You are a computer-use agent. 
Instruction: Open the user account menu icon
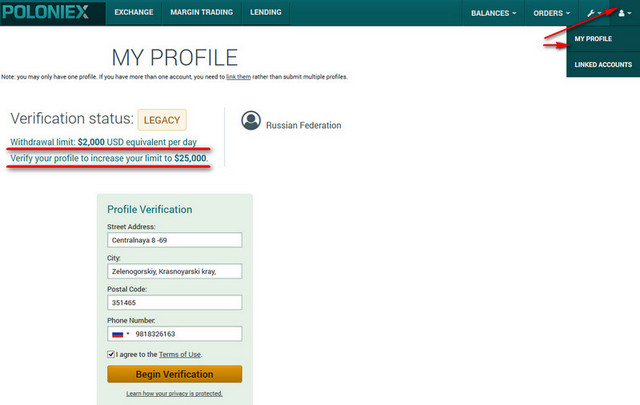[624, 13]
